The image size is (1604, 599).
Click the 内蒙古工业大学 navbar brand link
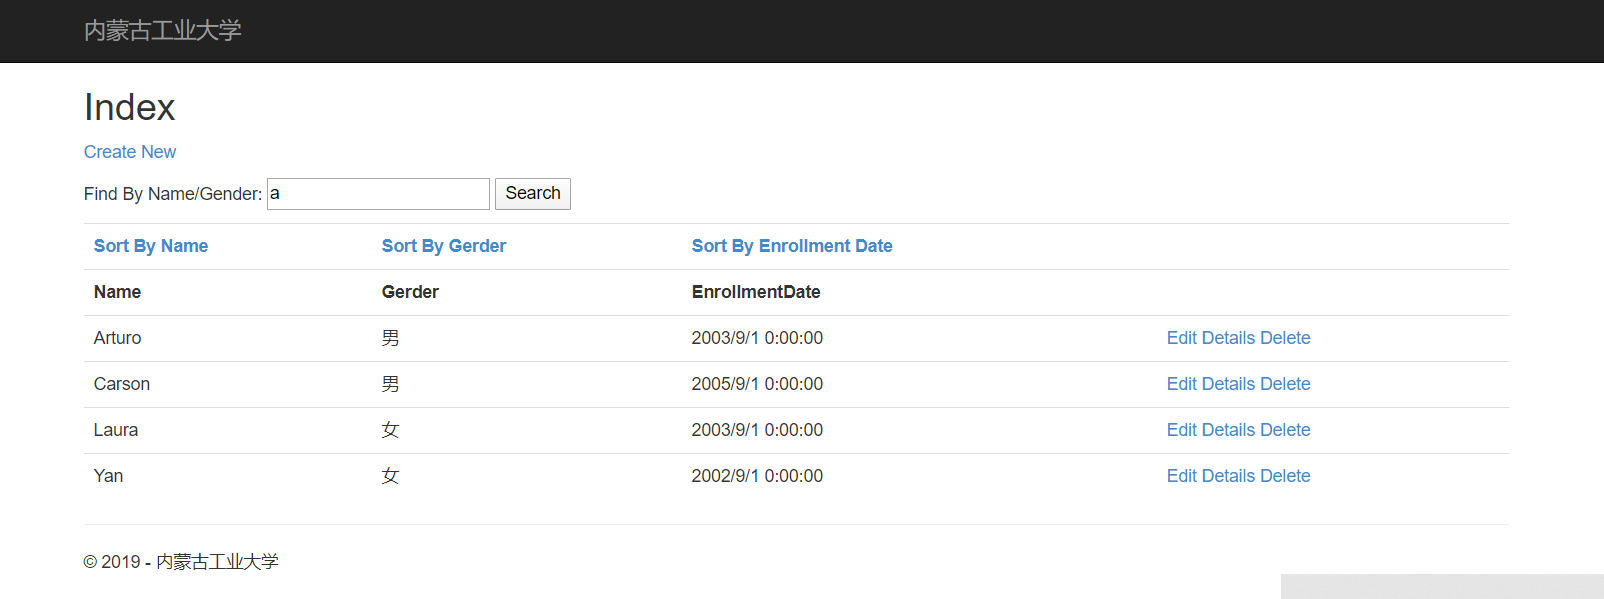pos(163,31)
